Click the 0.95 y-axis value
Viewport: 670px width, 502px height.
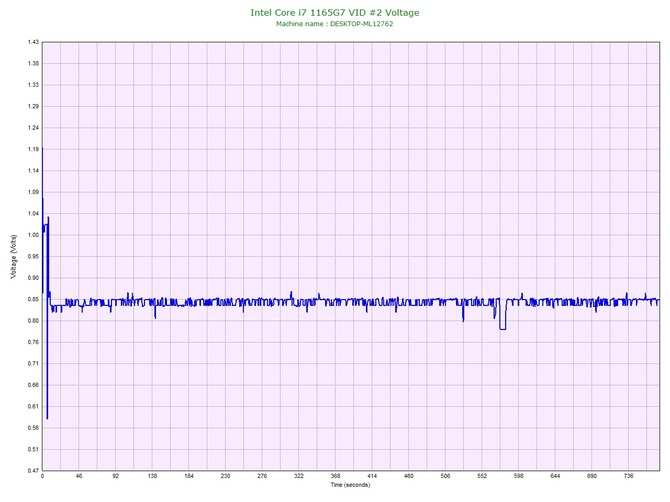(33, 256)
